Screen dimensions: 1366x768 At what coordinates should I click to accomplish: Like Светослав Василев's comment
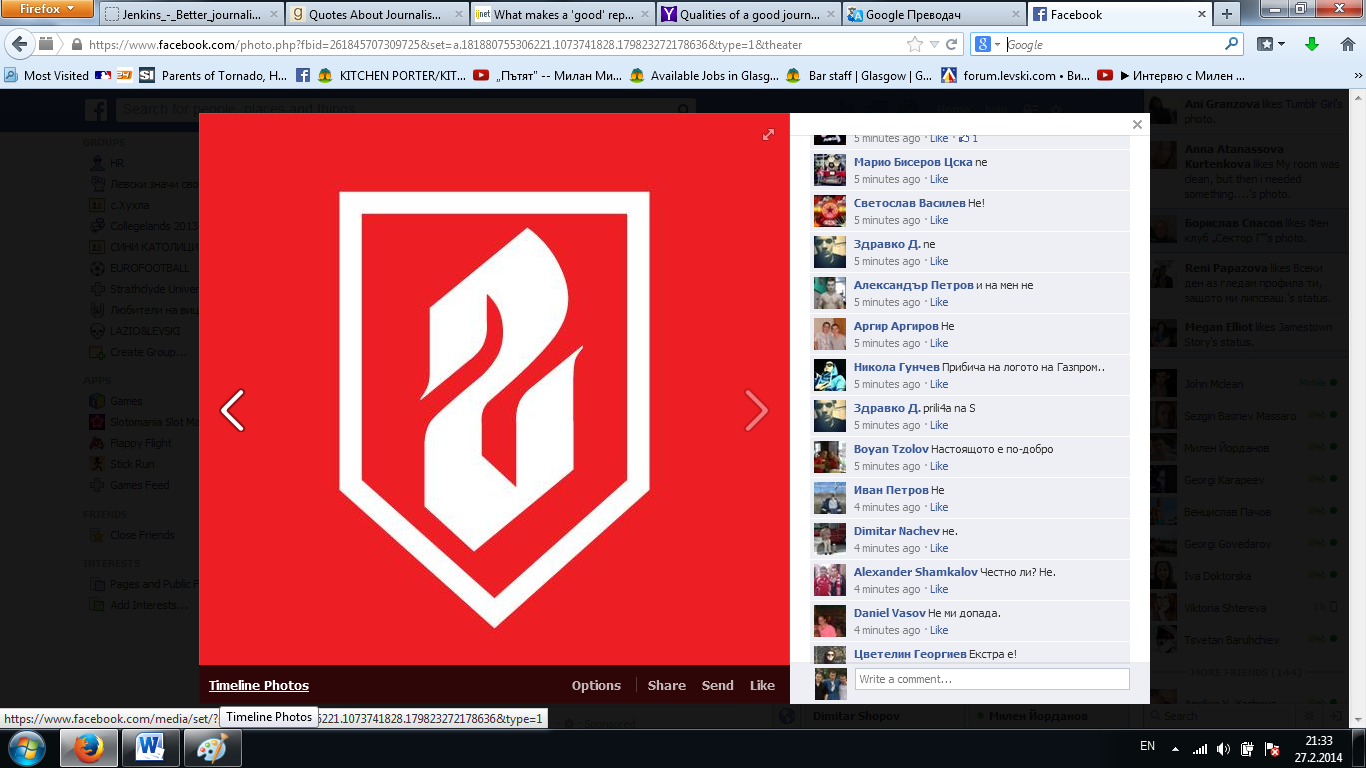point(939,220)
